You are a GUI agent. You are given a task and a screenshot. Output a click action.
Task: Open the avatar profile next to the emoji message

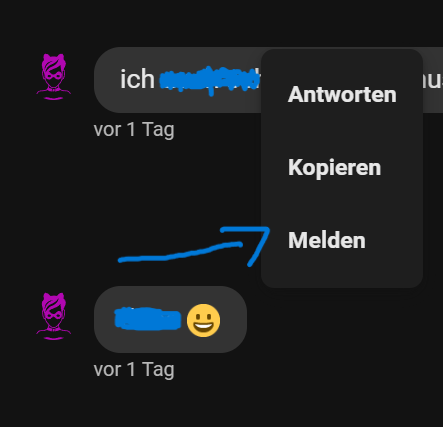53,317
